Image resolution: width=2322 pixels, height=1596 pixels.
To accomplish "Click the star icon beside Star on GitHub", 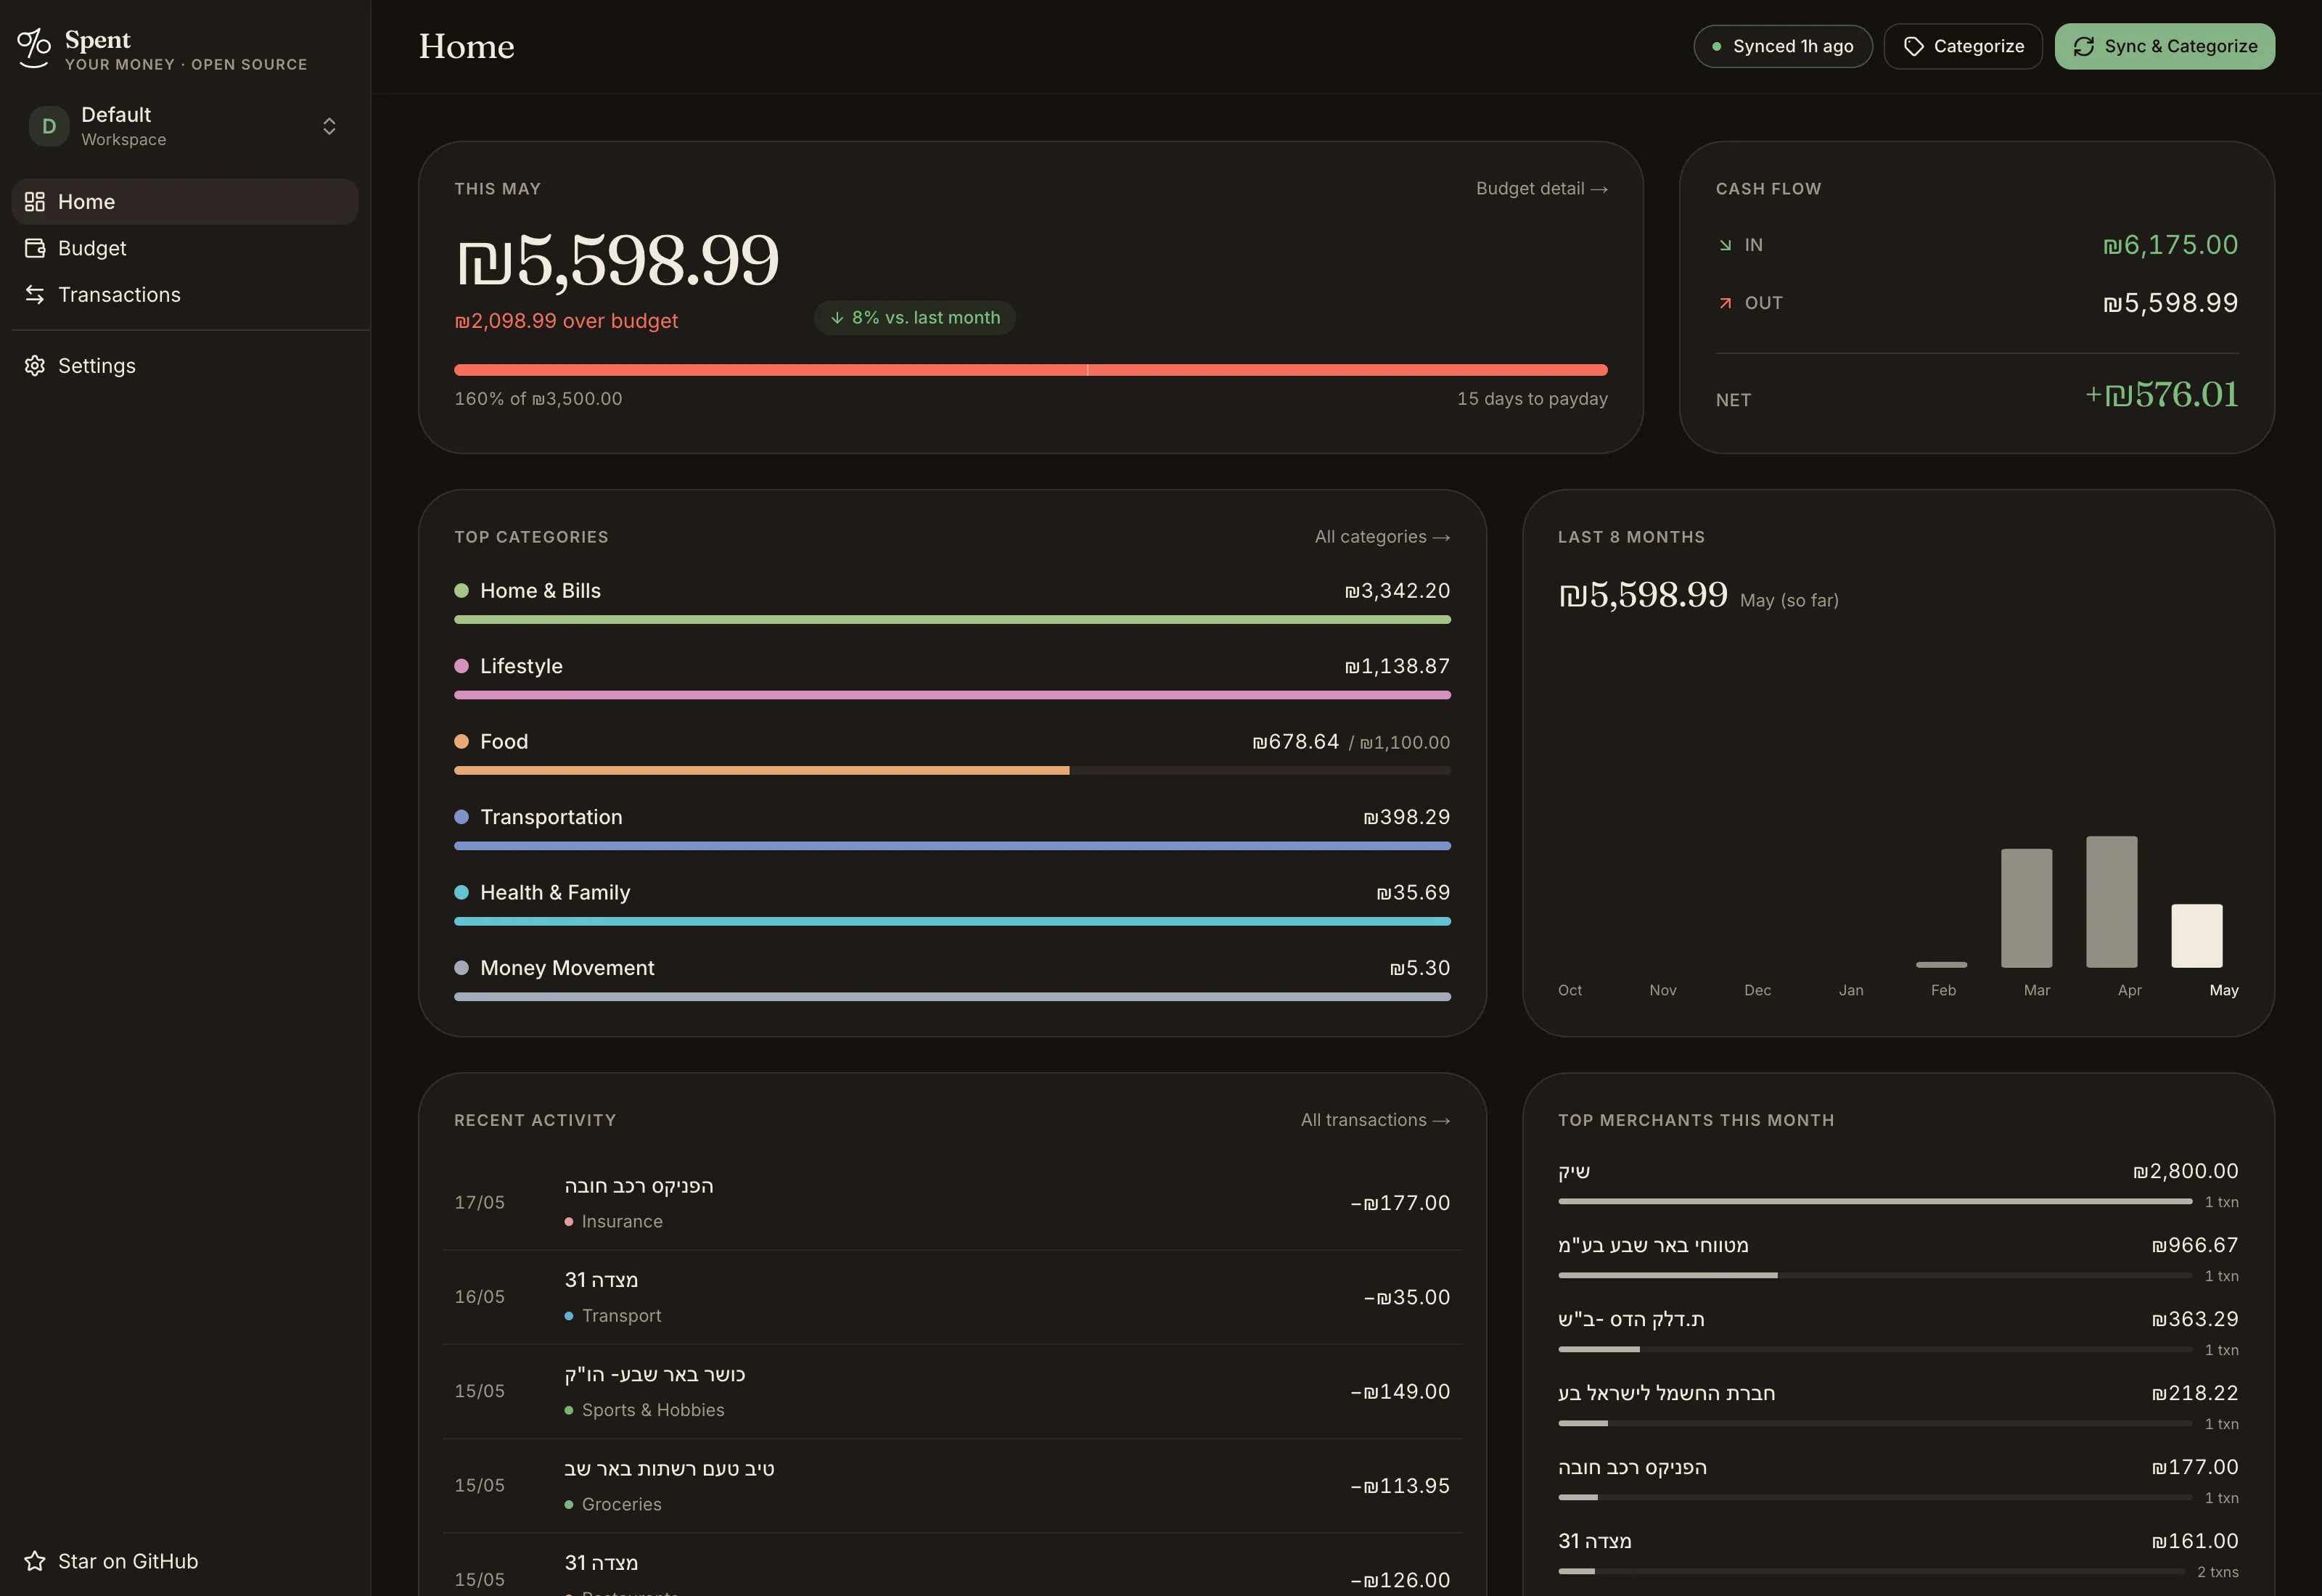I will (x=35, y=1561).
